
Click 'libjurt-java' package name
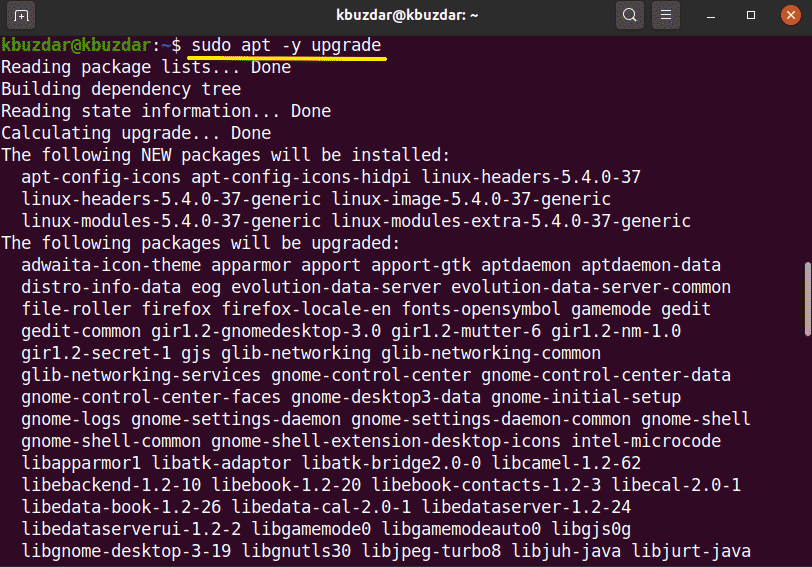coord(691,552)
